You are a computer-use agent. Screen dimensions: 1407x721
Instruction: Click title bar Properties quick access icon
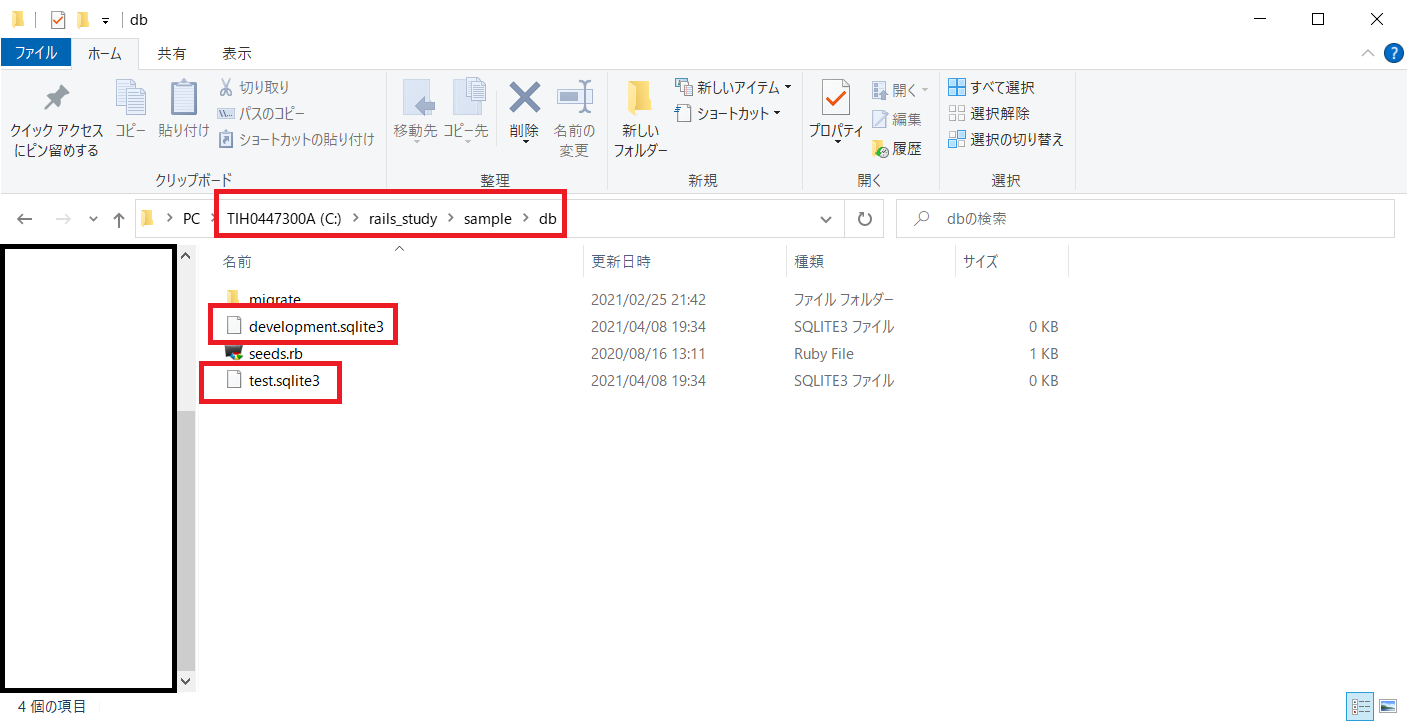click(57, 19)
